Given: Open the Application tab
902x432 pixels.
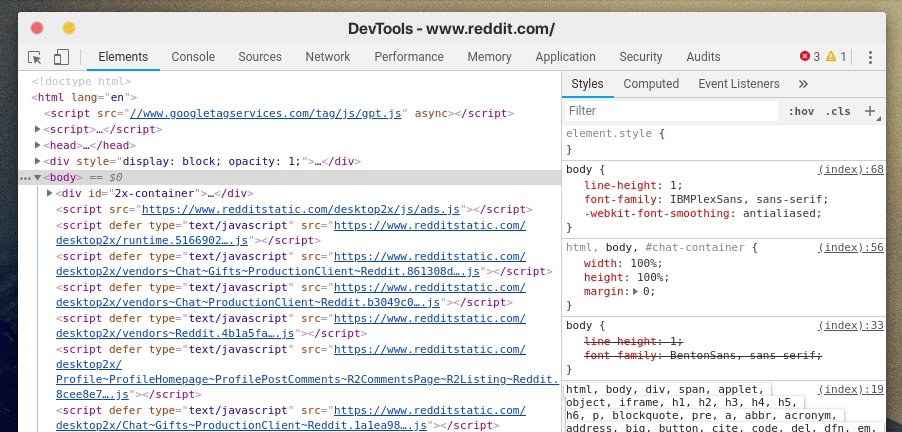Looking at the screenshot, I should [565, 57].
